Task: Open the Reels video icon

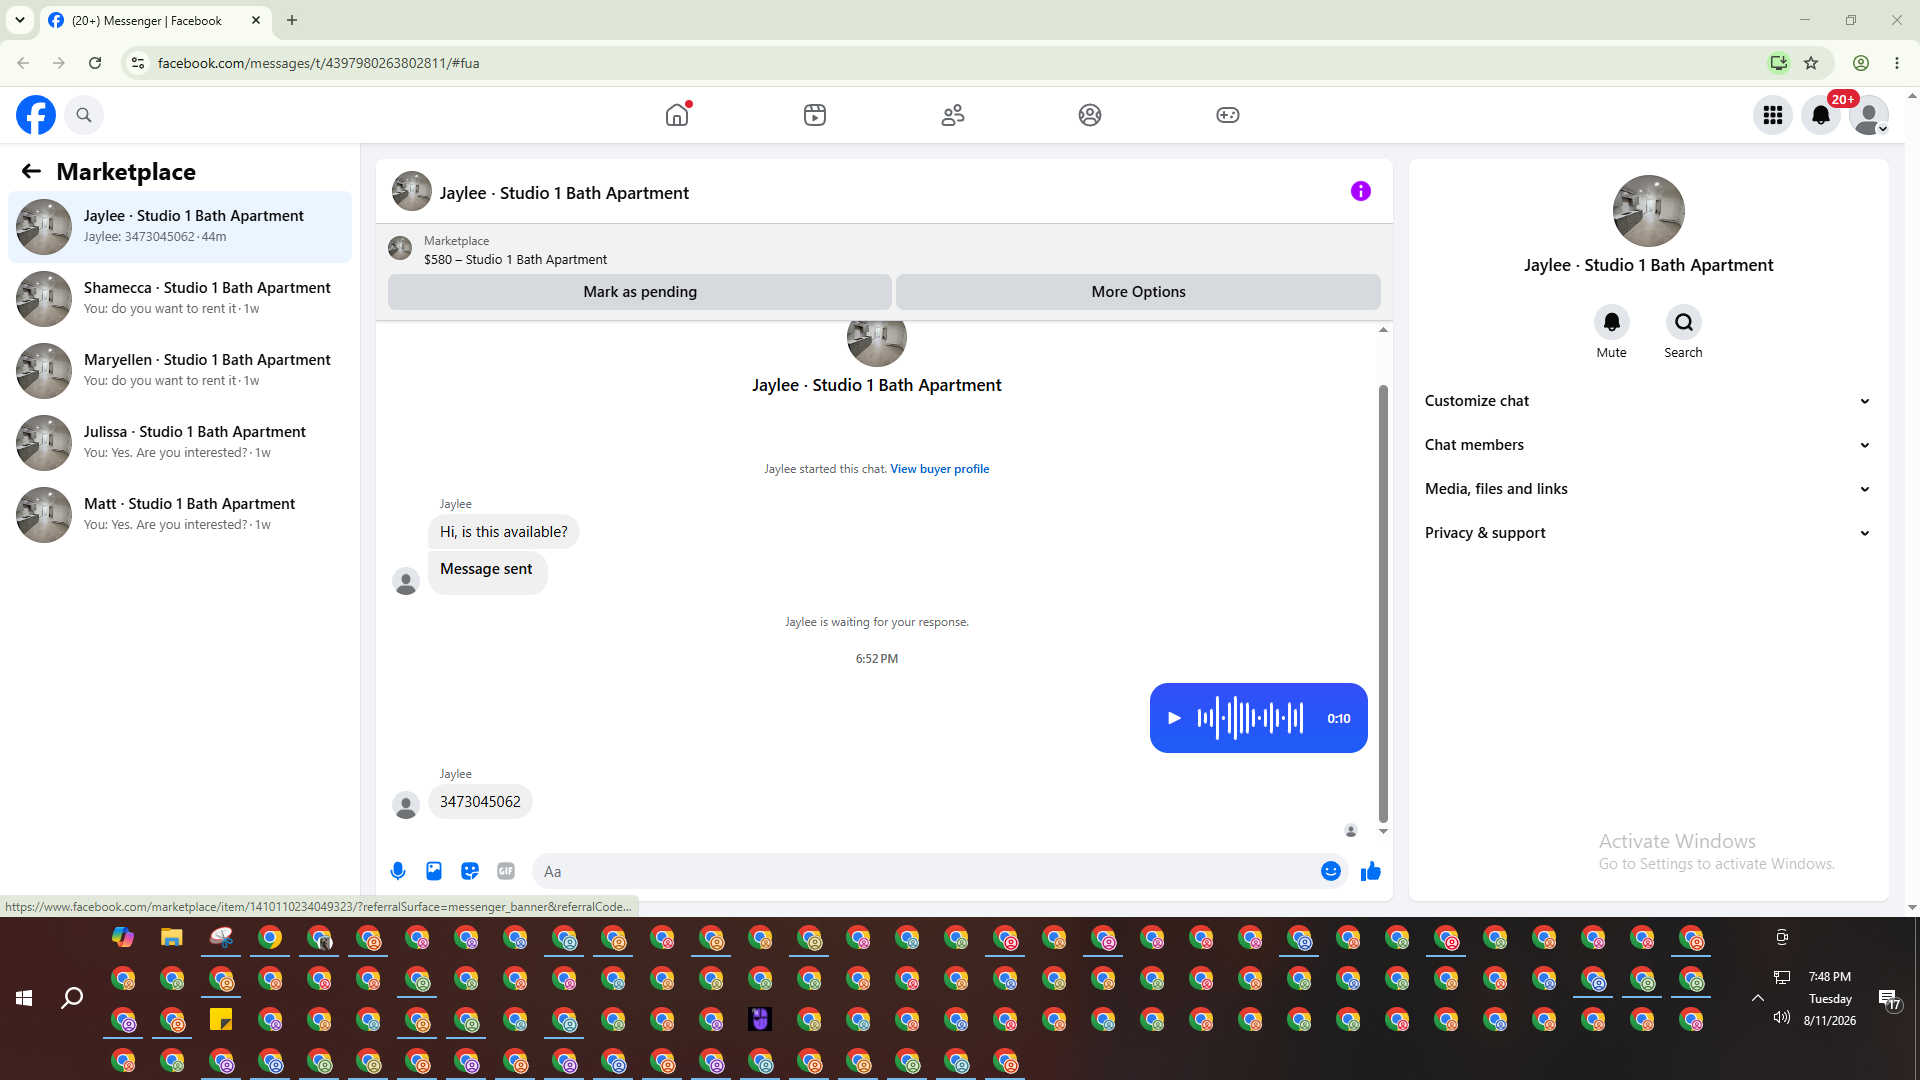Action: pyautogui.click(x=815, y=115)
